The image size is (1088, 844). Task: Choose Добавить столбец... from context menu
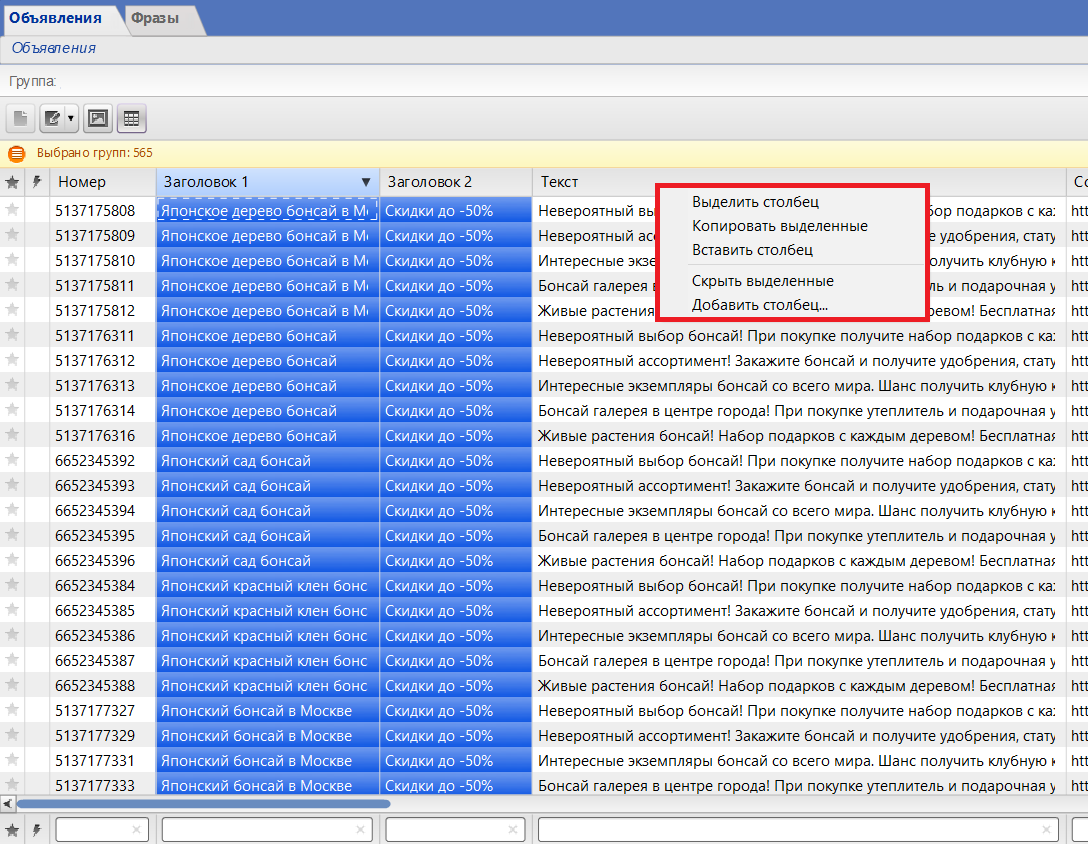[x=759, y=305]
